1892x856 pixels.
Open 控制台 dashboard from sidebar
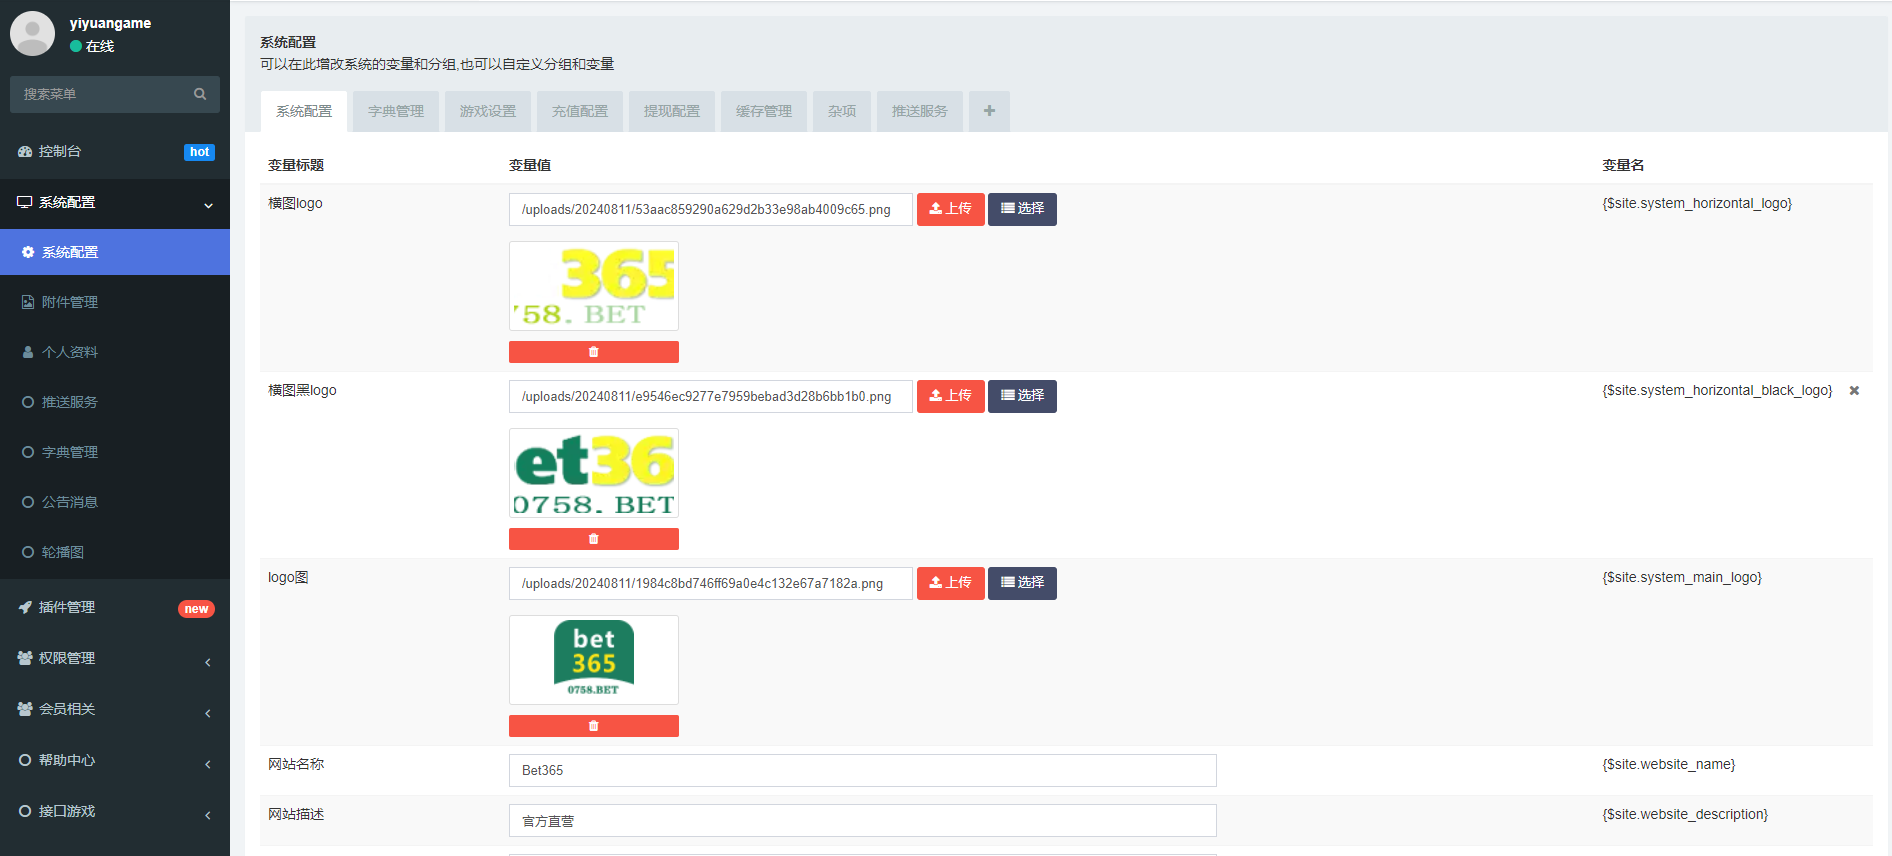60,152
